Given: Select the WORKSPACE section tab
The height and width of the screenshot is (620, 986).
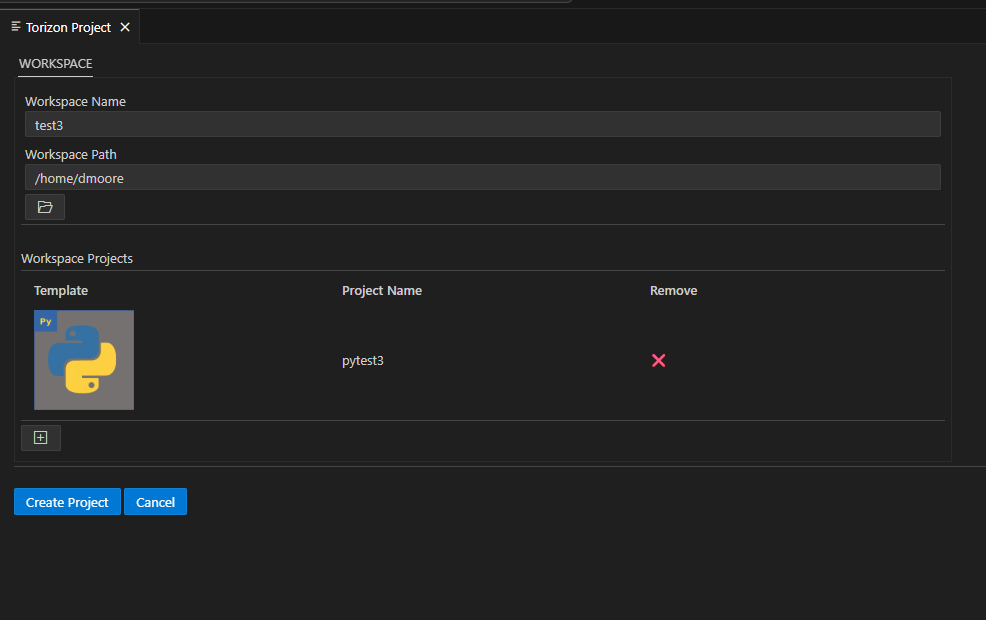Looking at the screenshot, I should [x=56, y=64].
